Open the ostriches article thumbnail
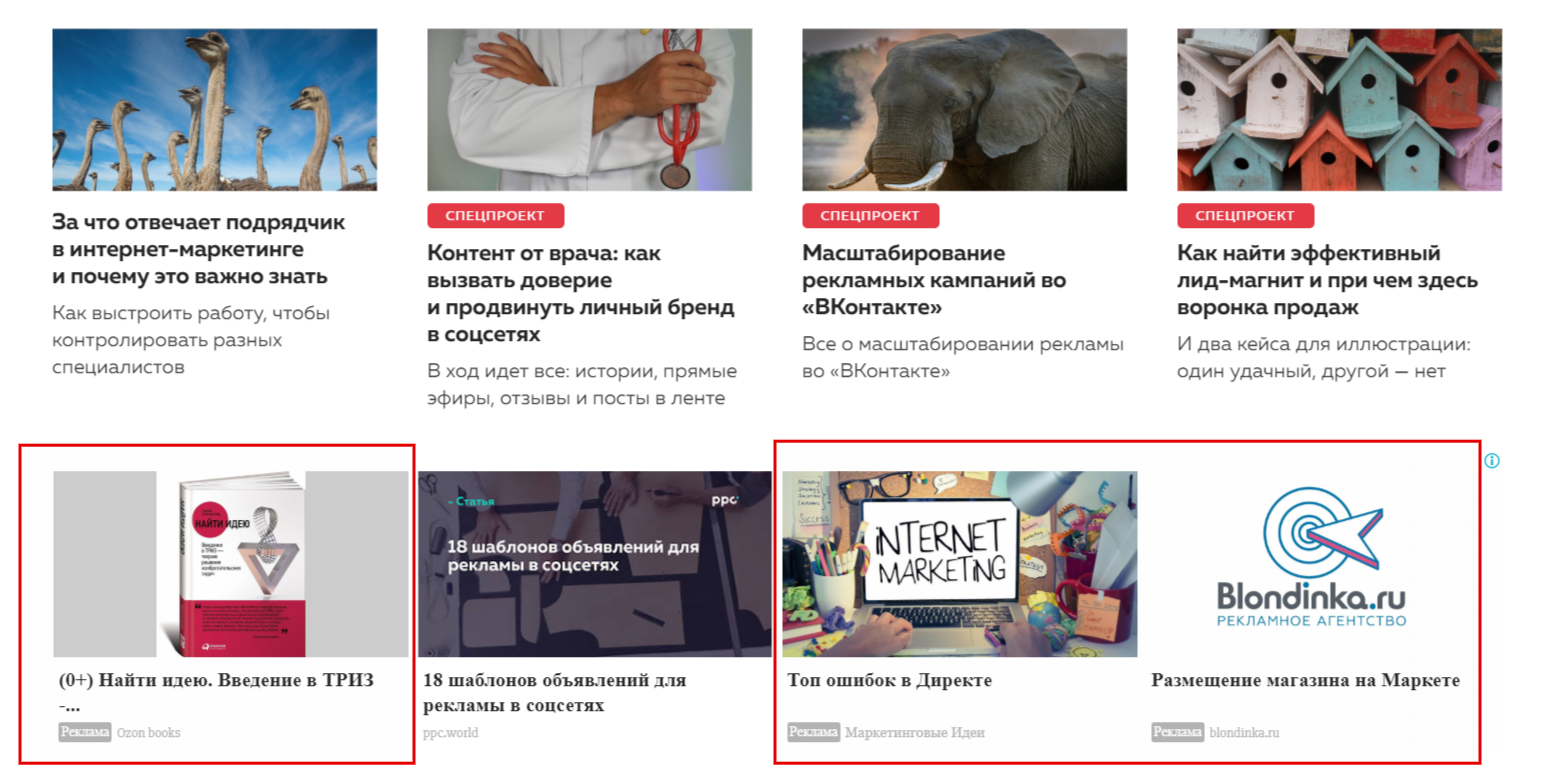1545x781 pixels. tap(215, 110)
